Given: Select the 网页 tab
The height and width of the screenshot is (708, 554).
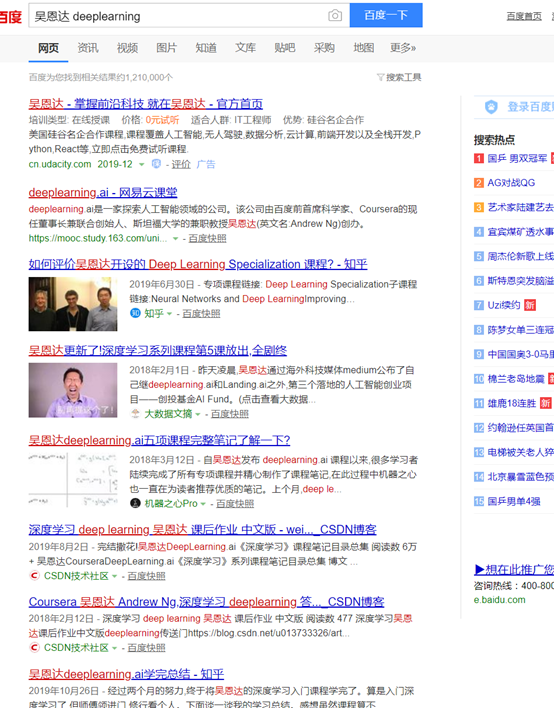Looking at the screenshot, I should click(x=48, y=48).
